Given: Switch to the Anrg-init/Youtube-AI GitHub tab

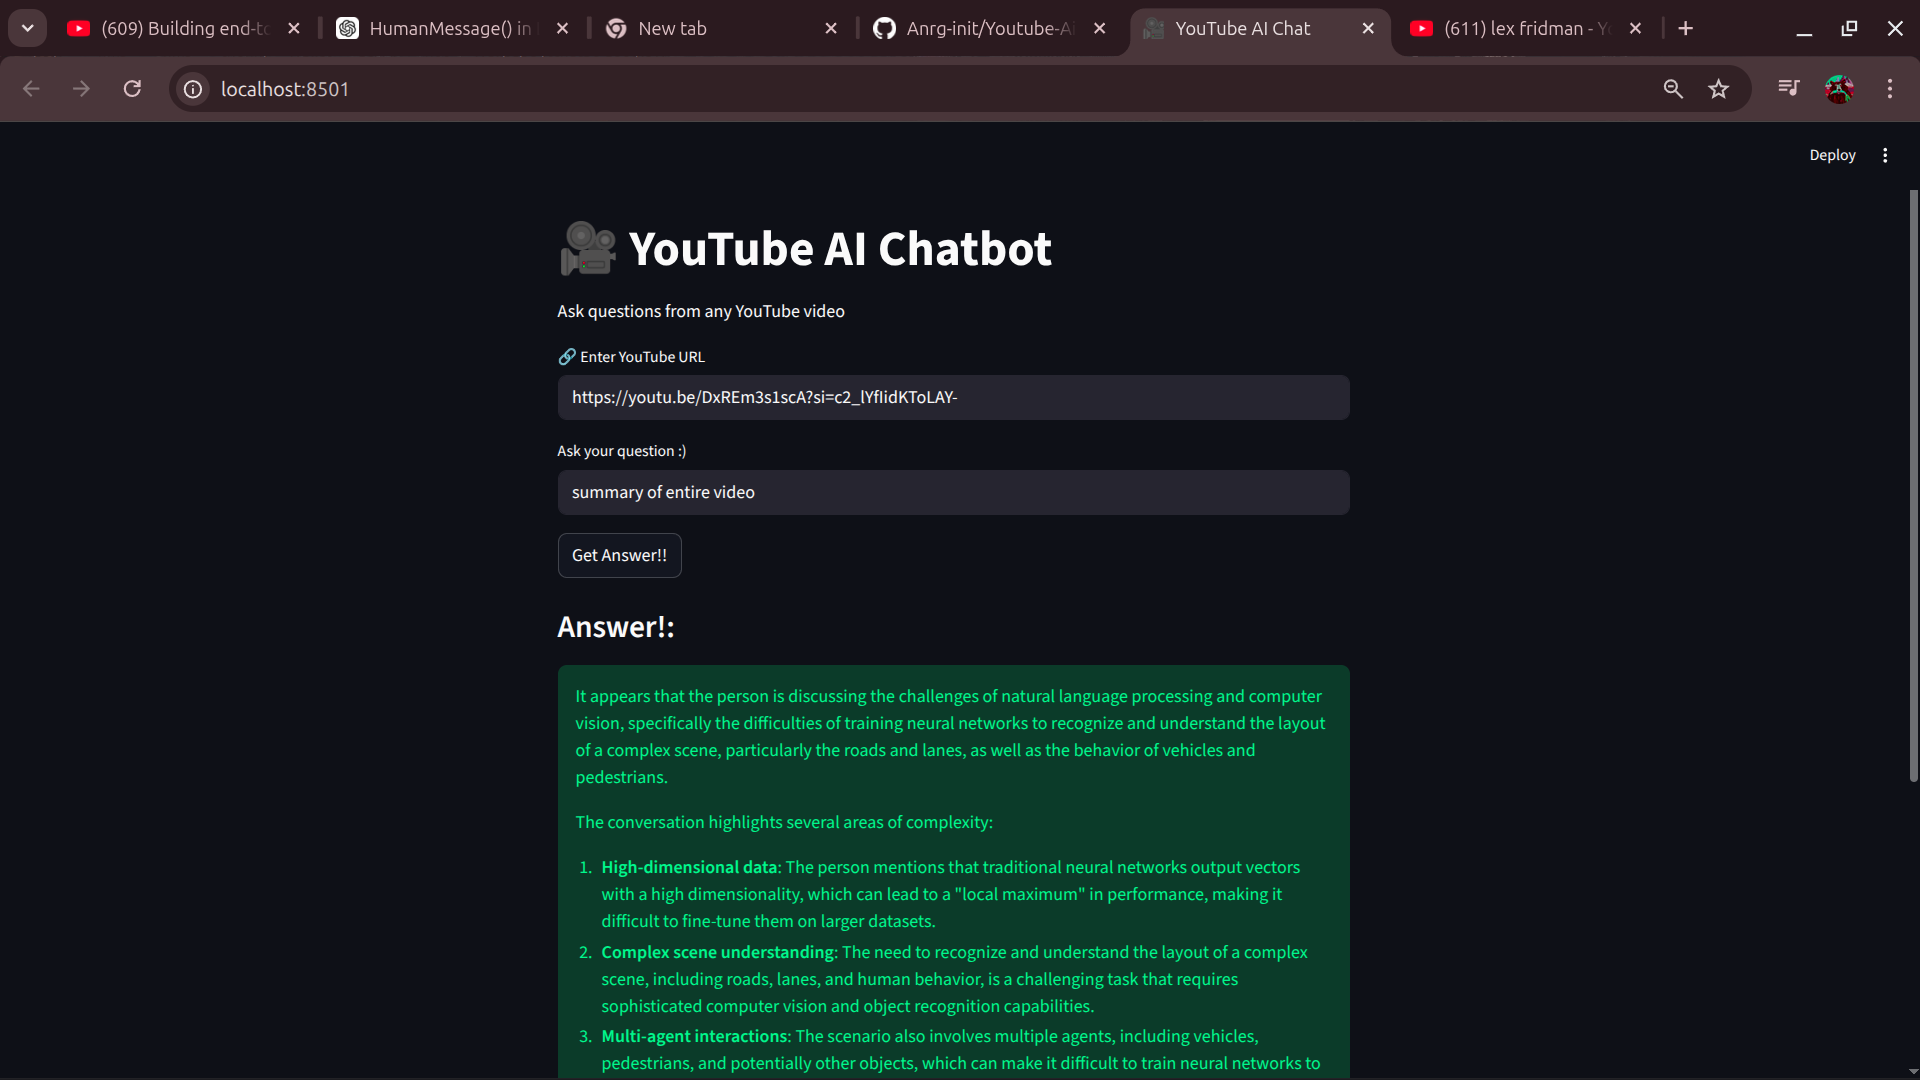Looking at the screenshot, I should tap(990, 28).
